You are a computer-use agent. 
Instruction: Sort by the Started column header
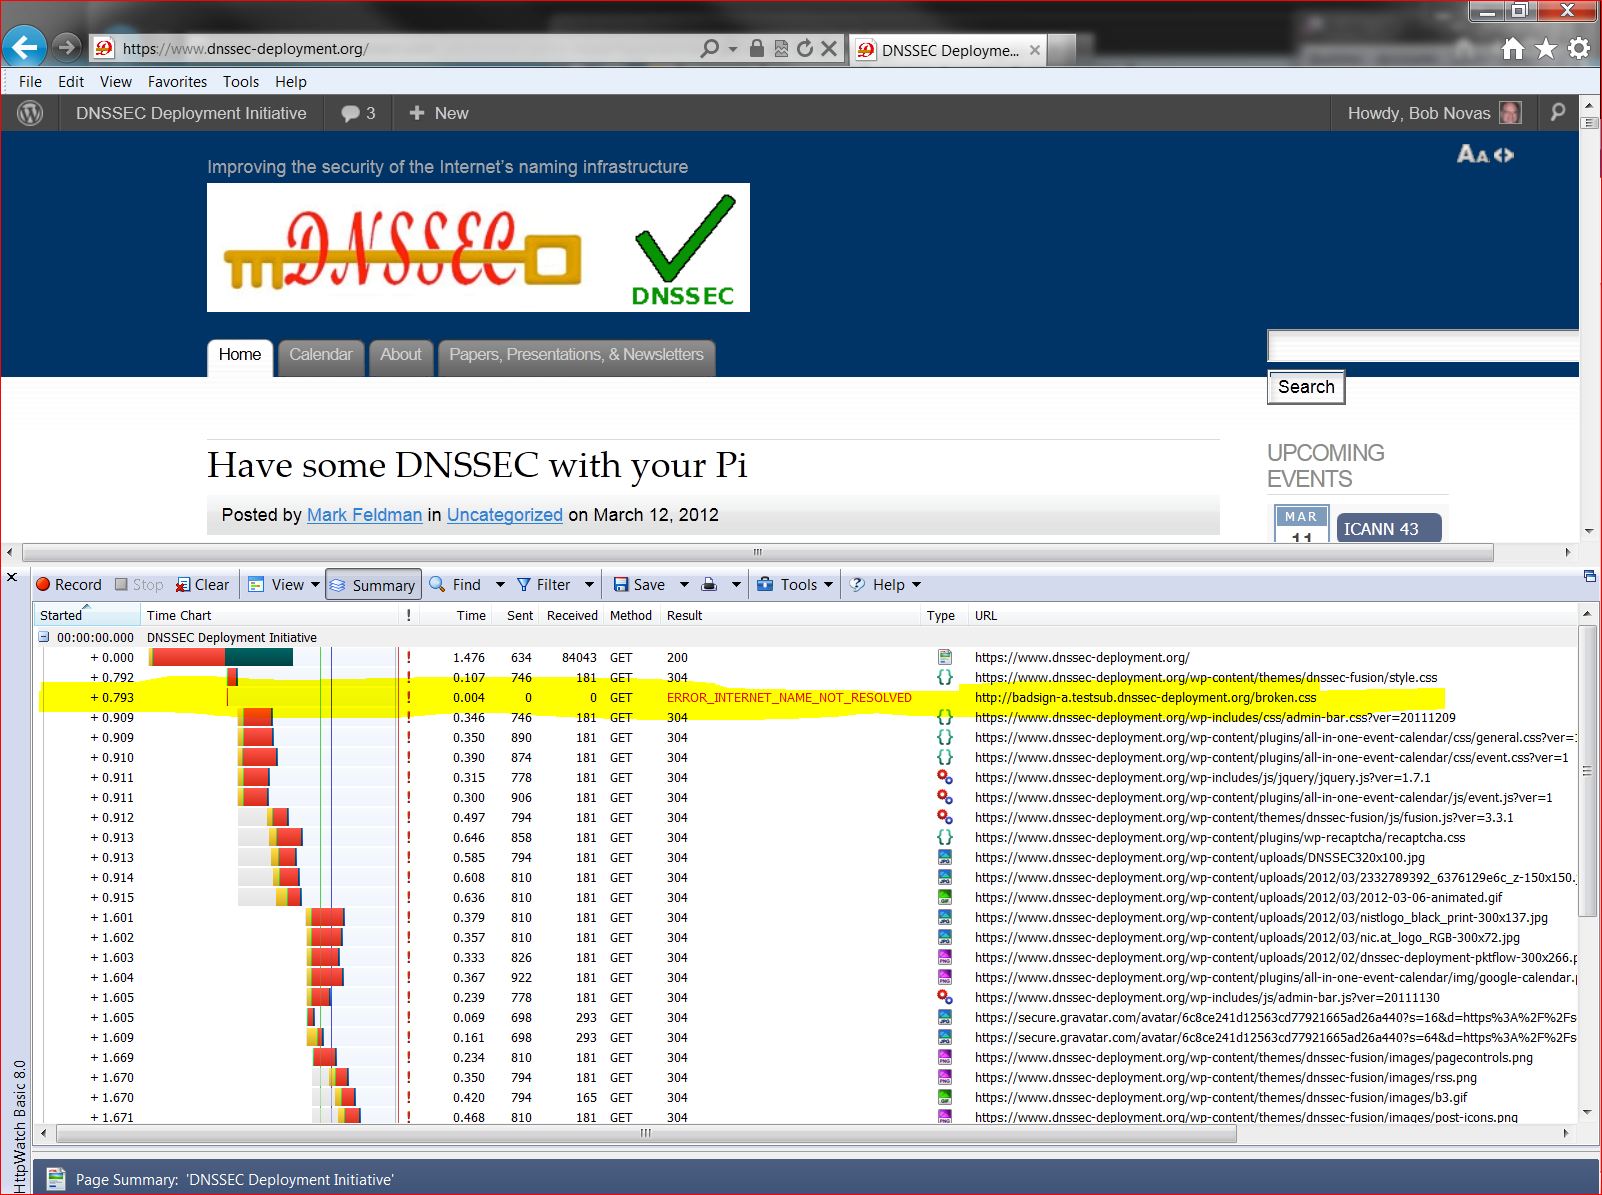87,615
